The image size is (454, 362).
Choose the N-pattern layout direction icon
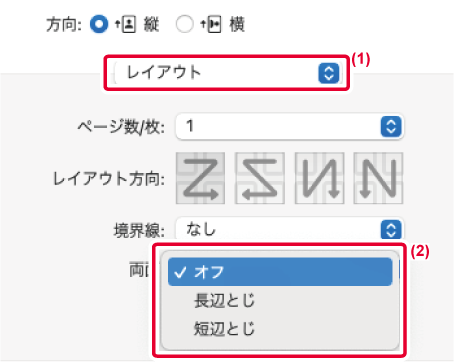click(378, 178)
